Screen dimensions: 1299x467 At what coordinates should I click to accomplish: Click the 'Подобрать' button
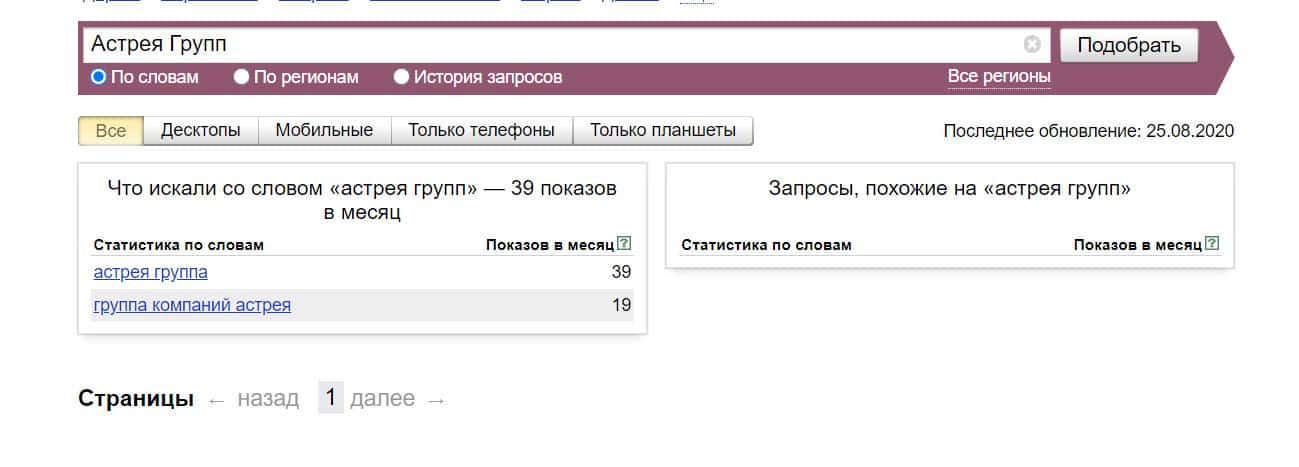click(x=1129, y=45)
